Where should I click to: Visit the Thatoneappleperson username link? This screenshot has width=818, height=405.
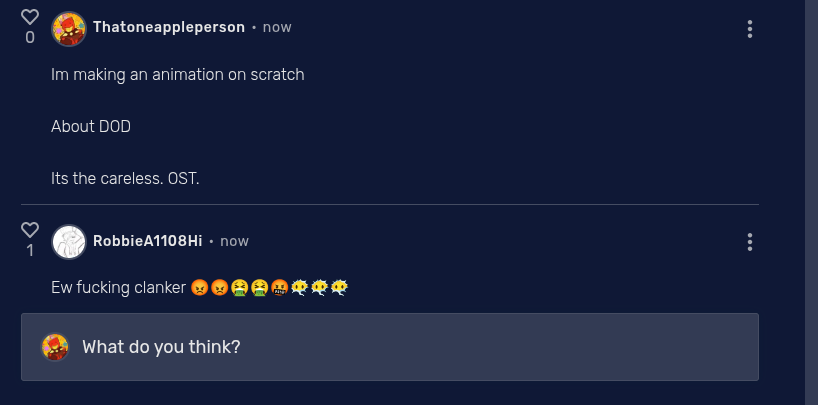(169, 27)
